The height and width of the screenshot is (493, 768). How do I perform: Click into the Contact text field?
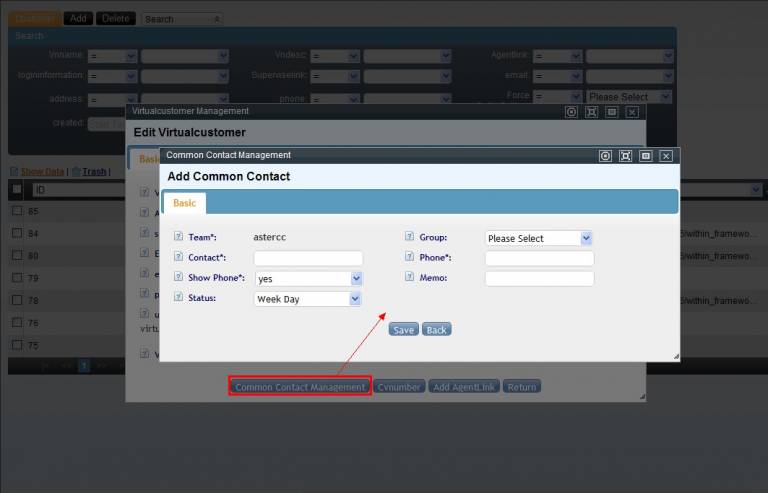pyautogui.click(x=308, y=258)
